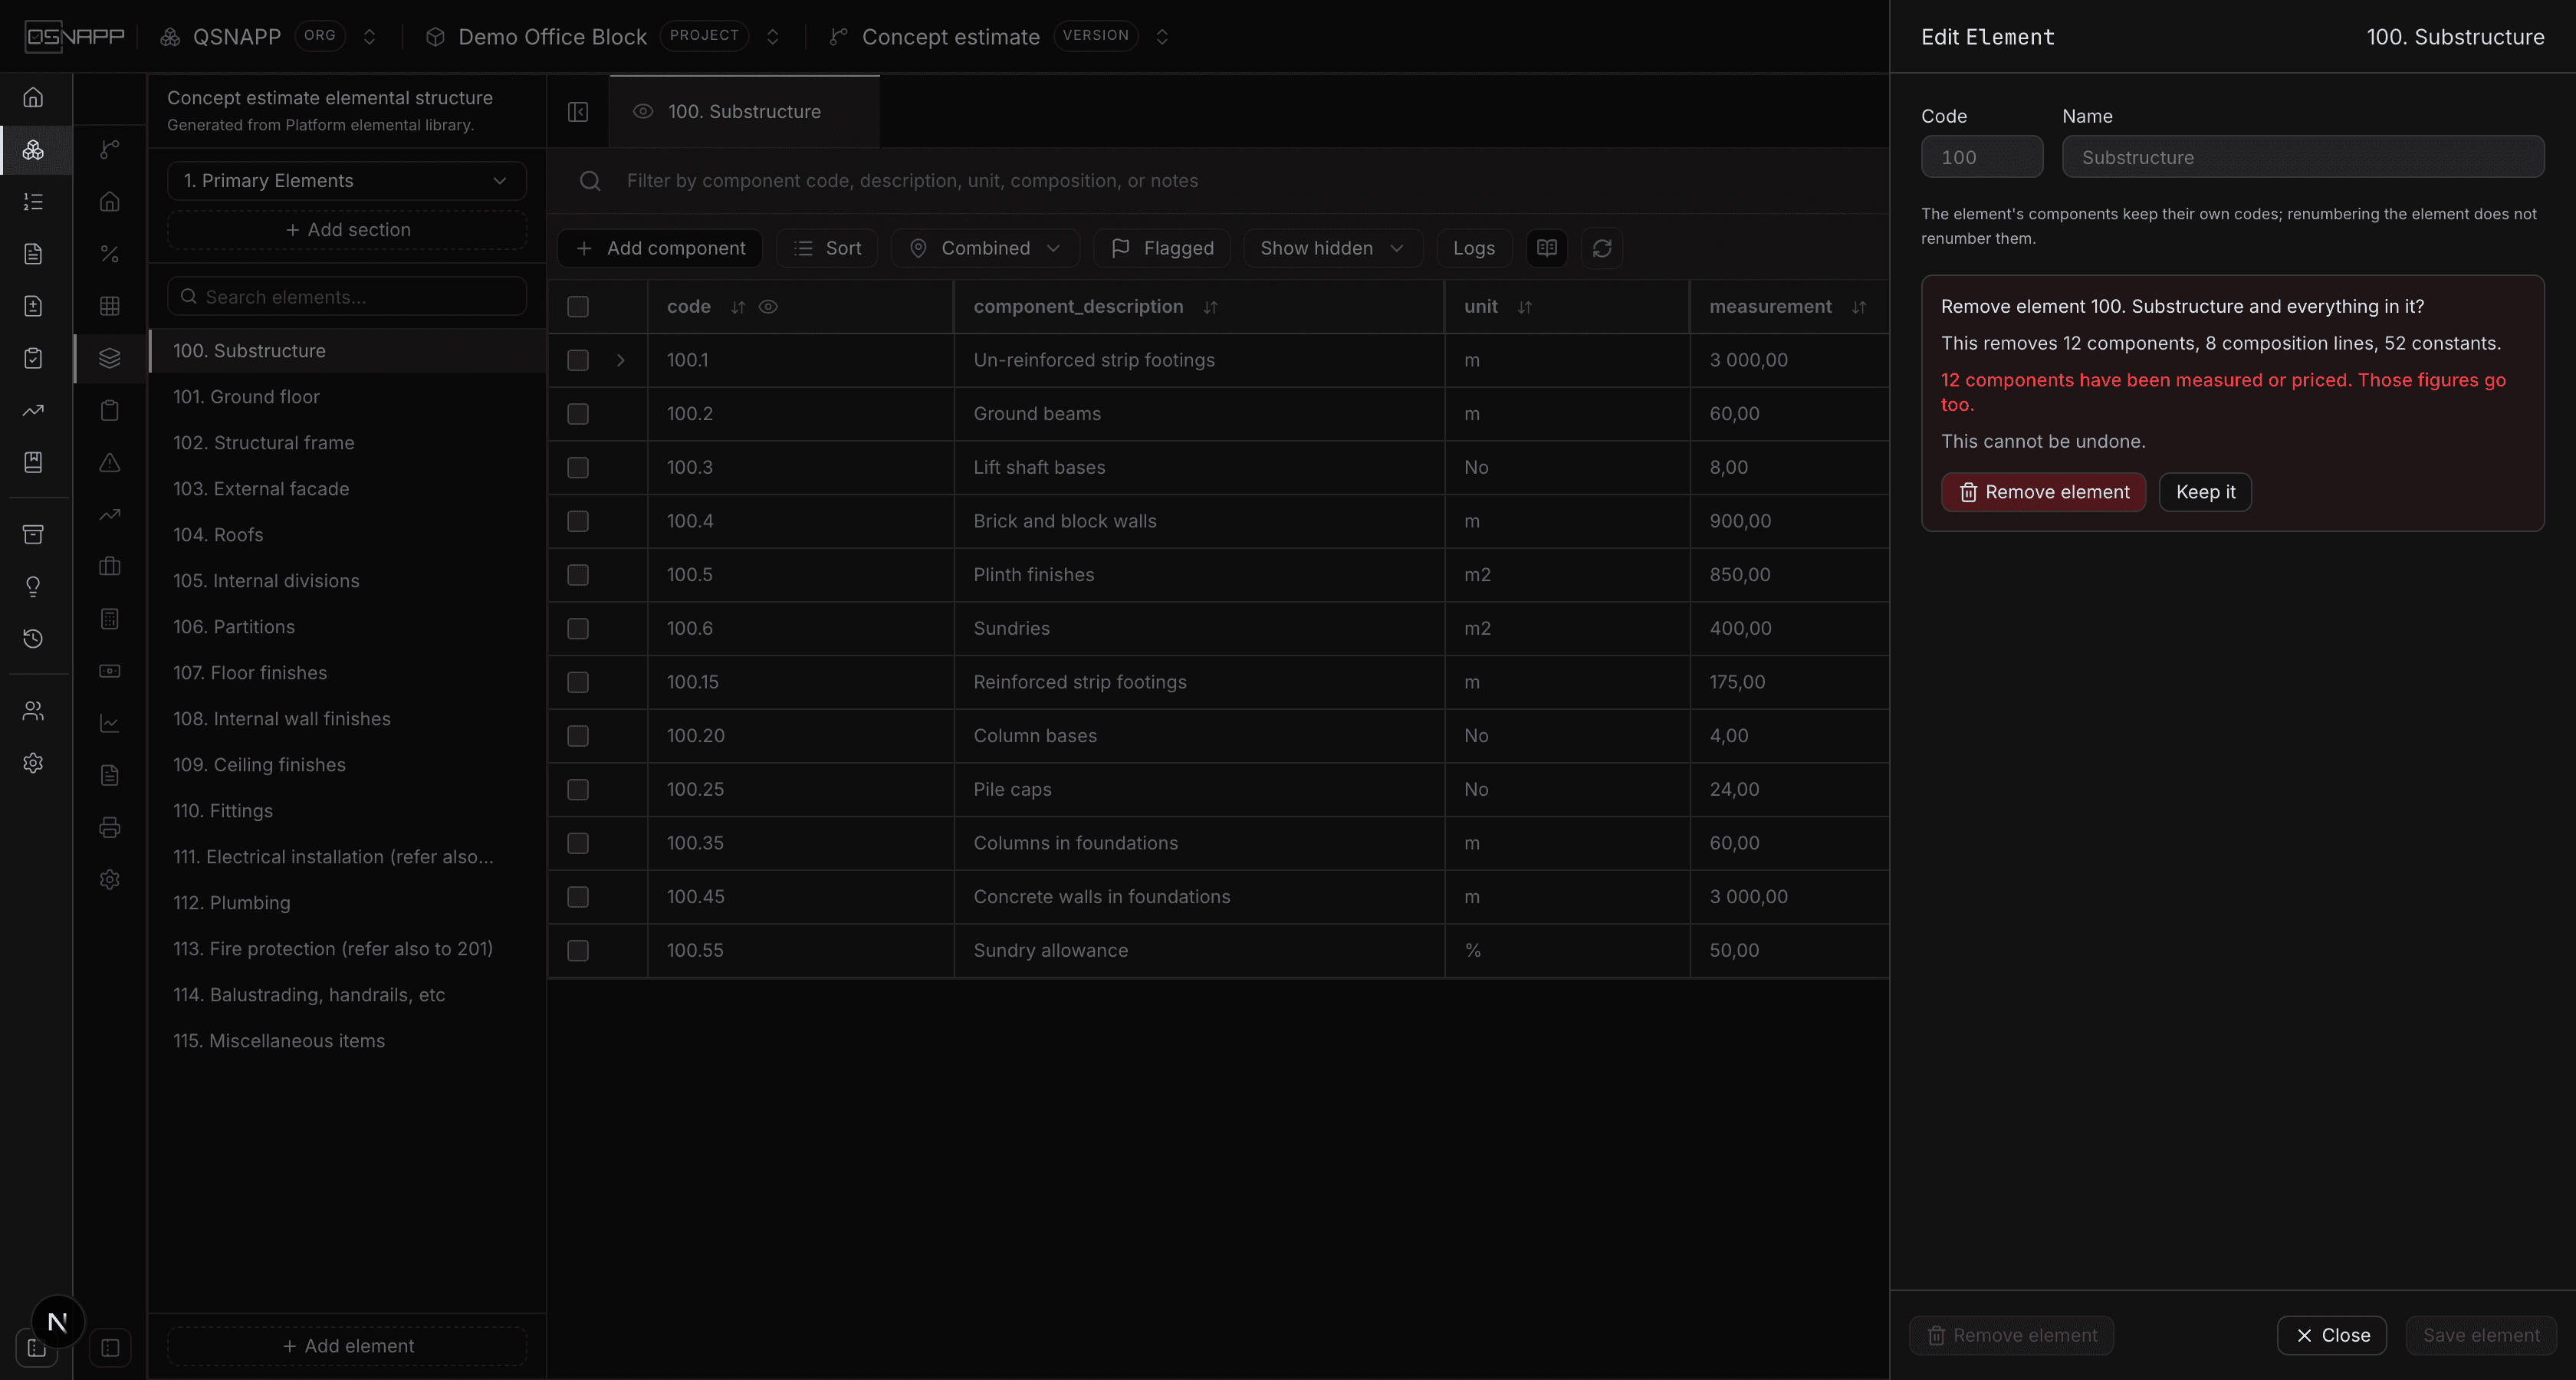Select the 100. Substructure tab
This screenshot has width=2576, height=1380.
point(744,112)
